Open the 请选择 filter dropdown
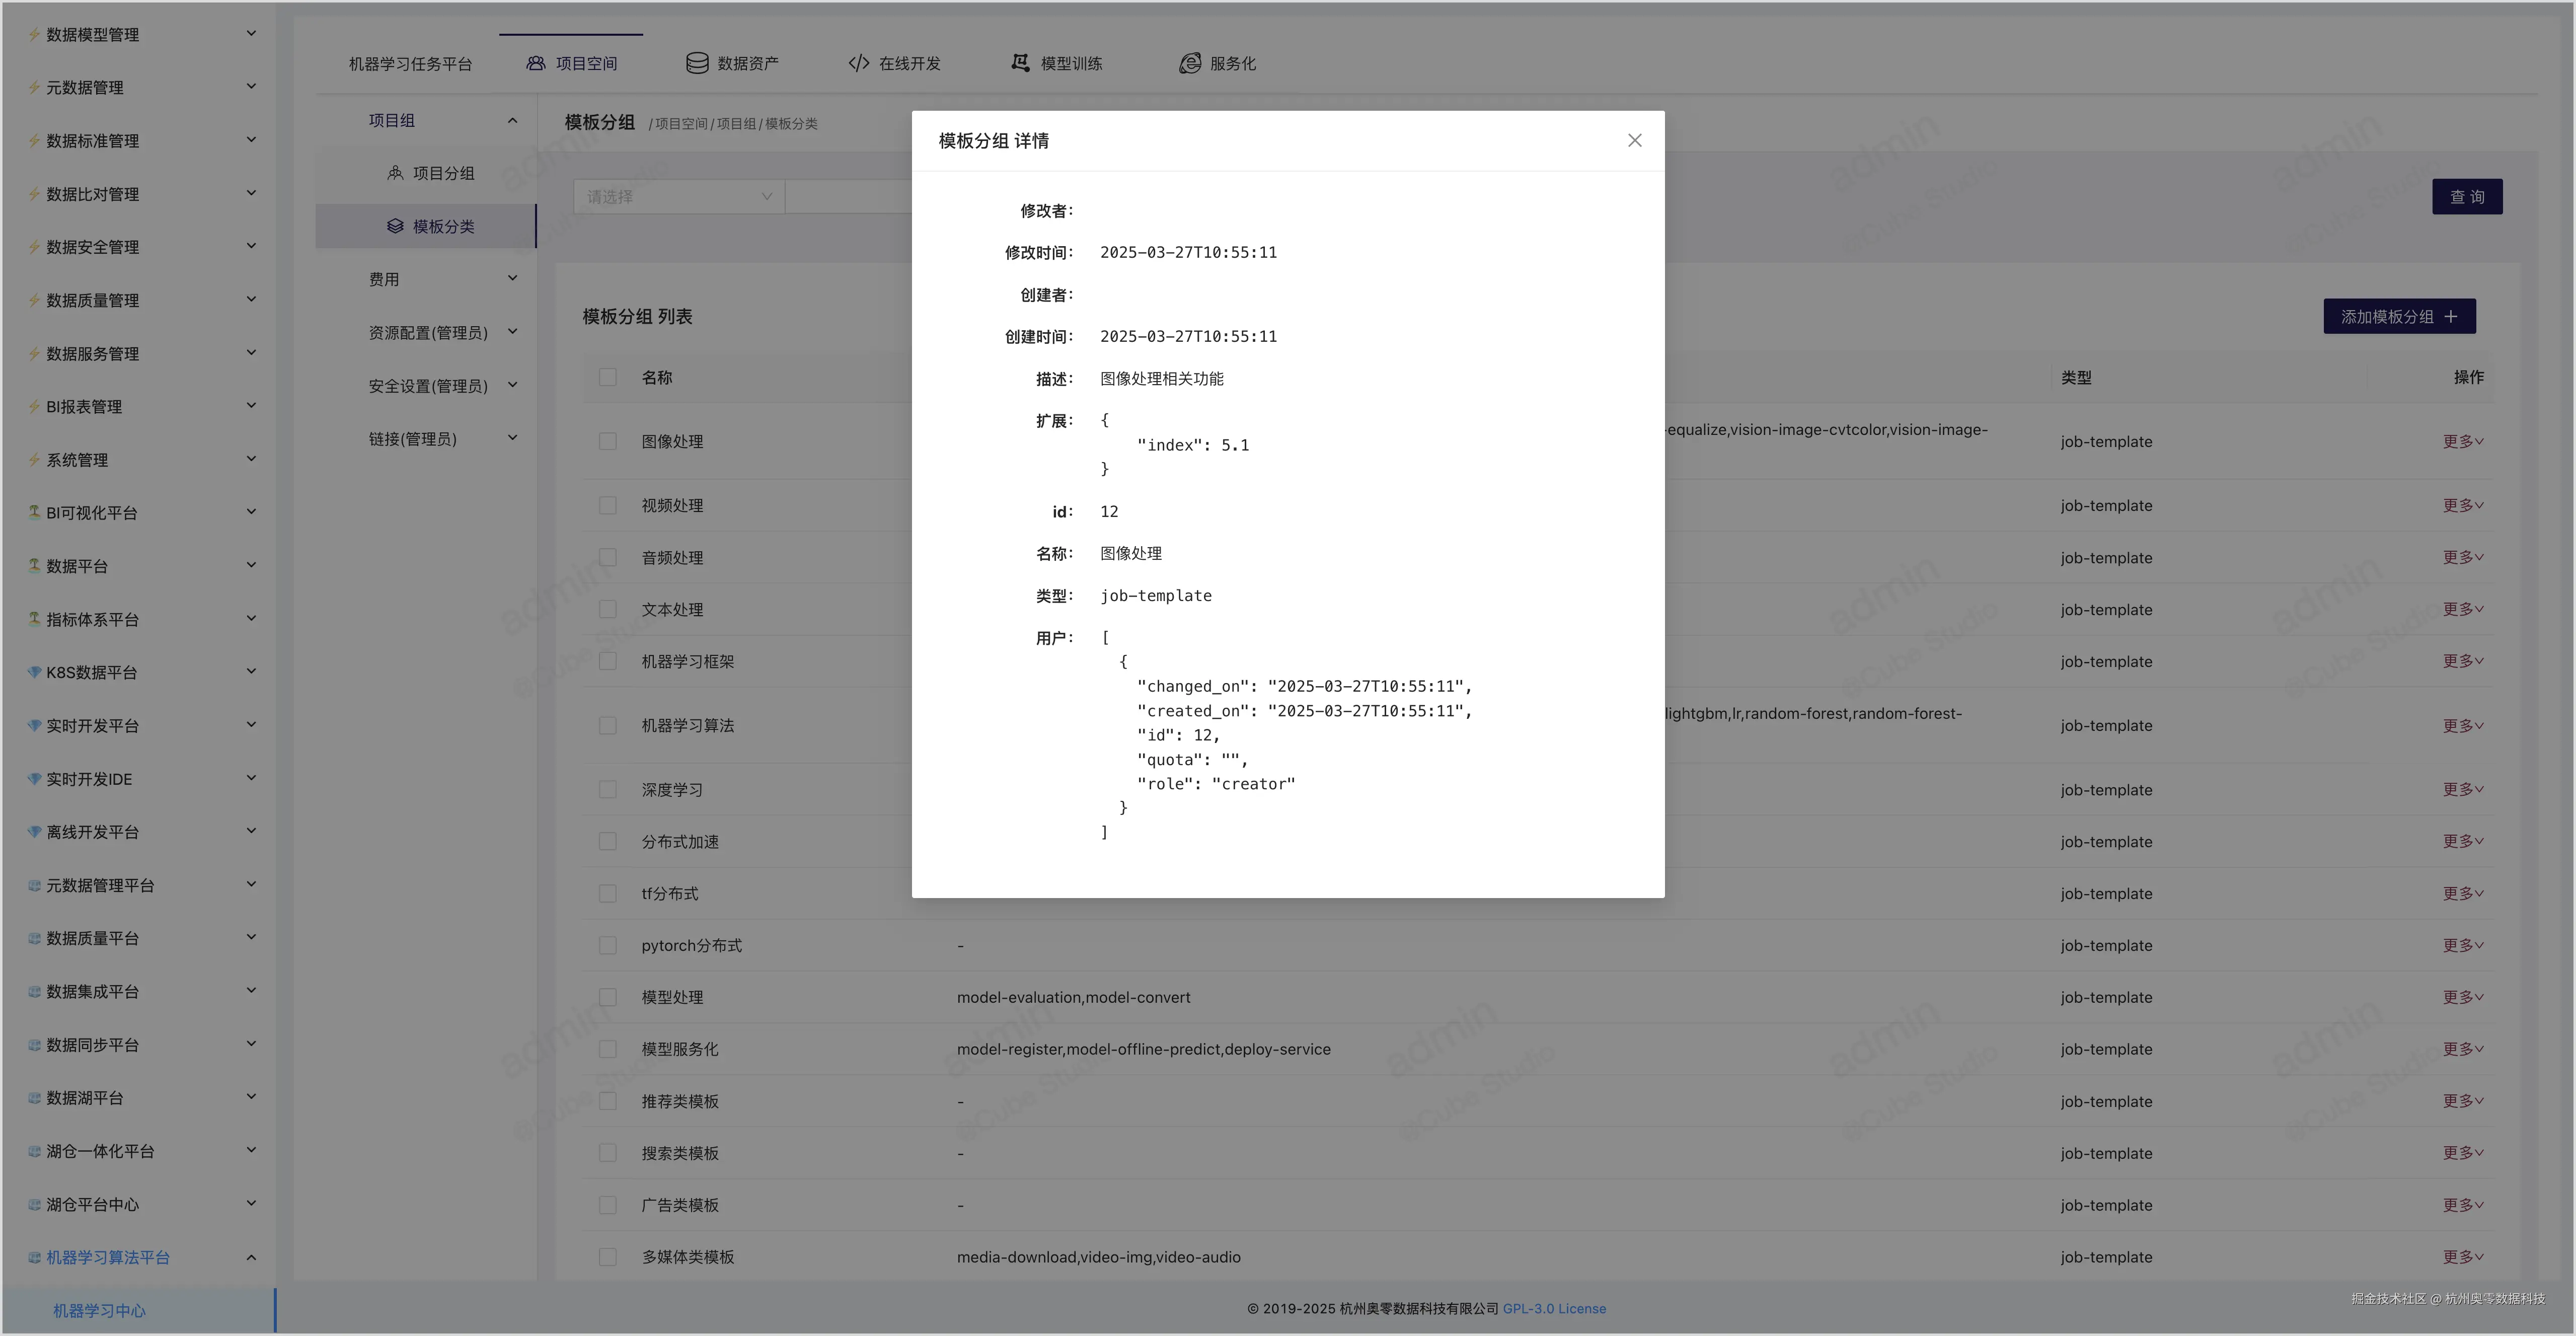 pyautogui.click(x=679, y=197)
